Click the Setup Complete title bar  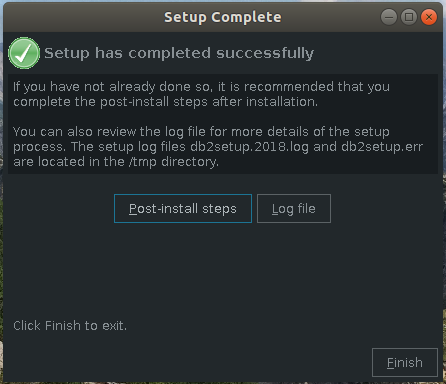coord(223,17)
